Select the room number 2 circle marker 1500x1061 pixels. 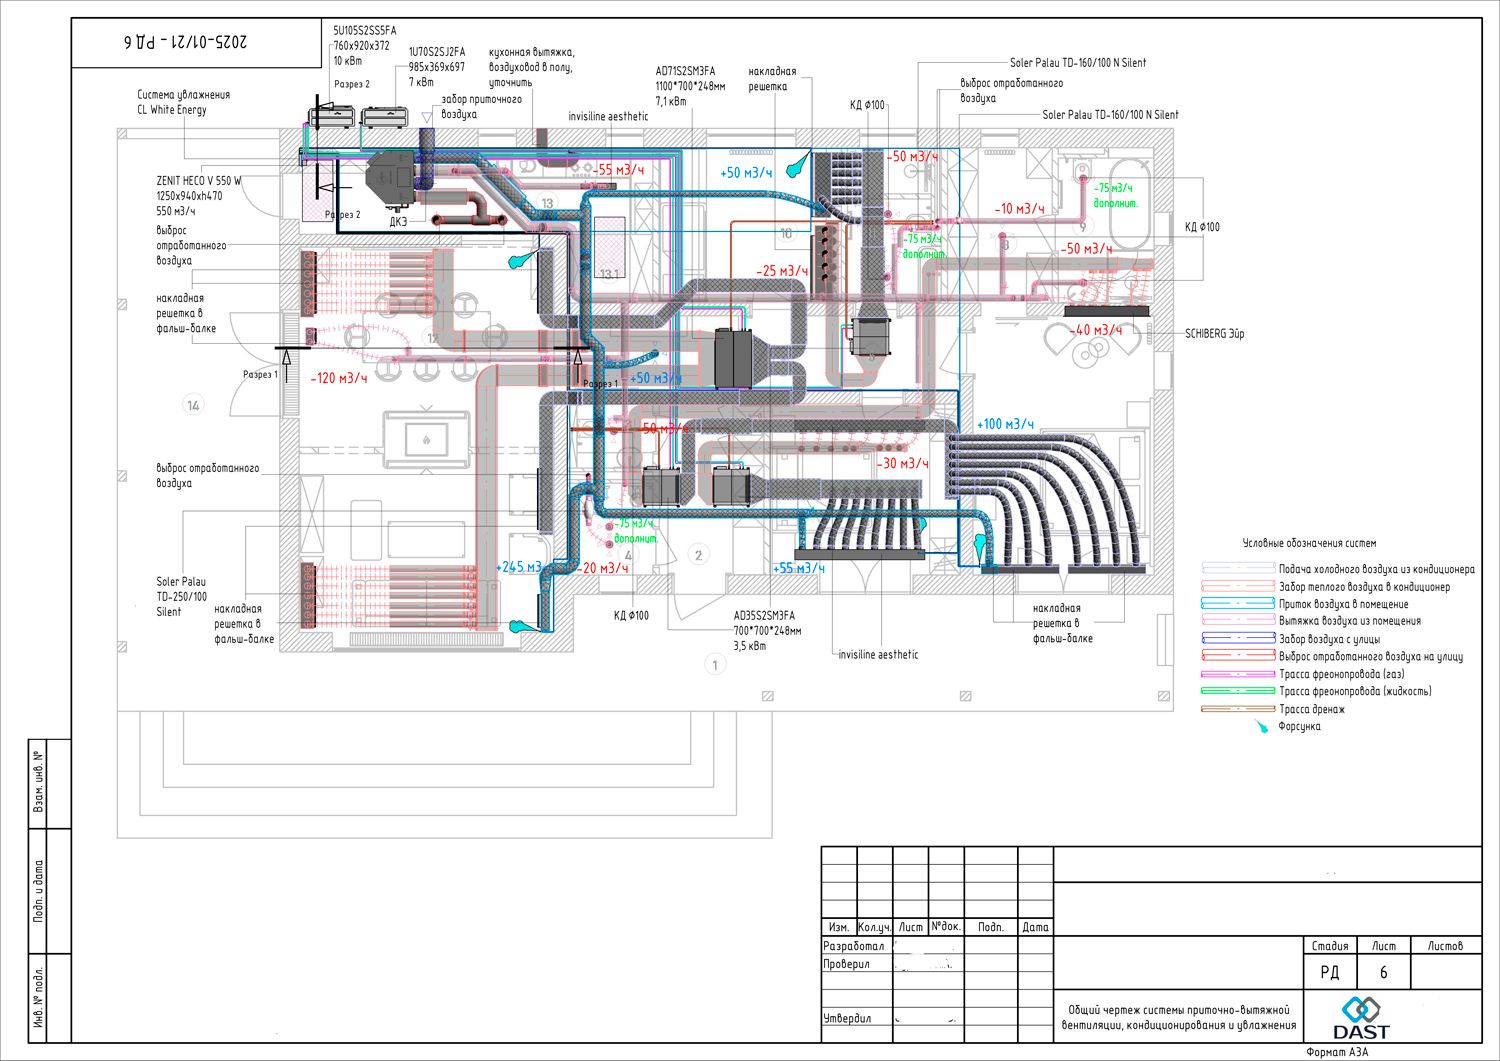pyautogui.click(x=698, y=555)
